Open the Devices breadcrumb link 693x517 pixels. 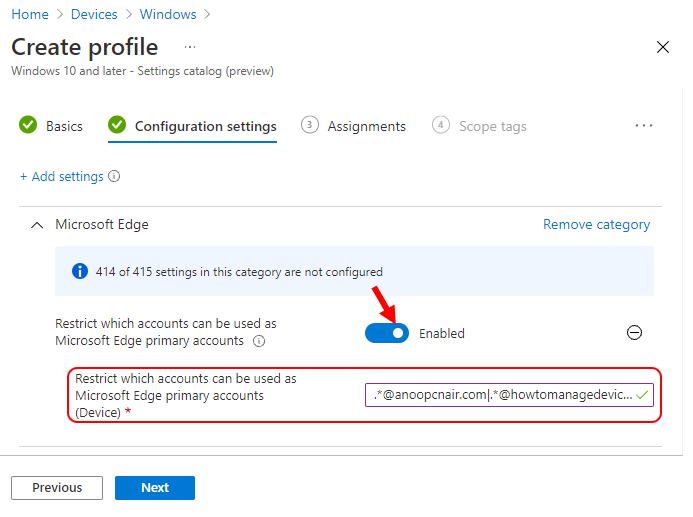(94, 14)
